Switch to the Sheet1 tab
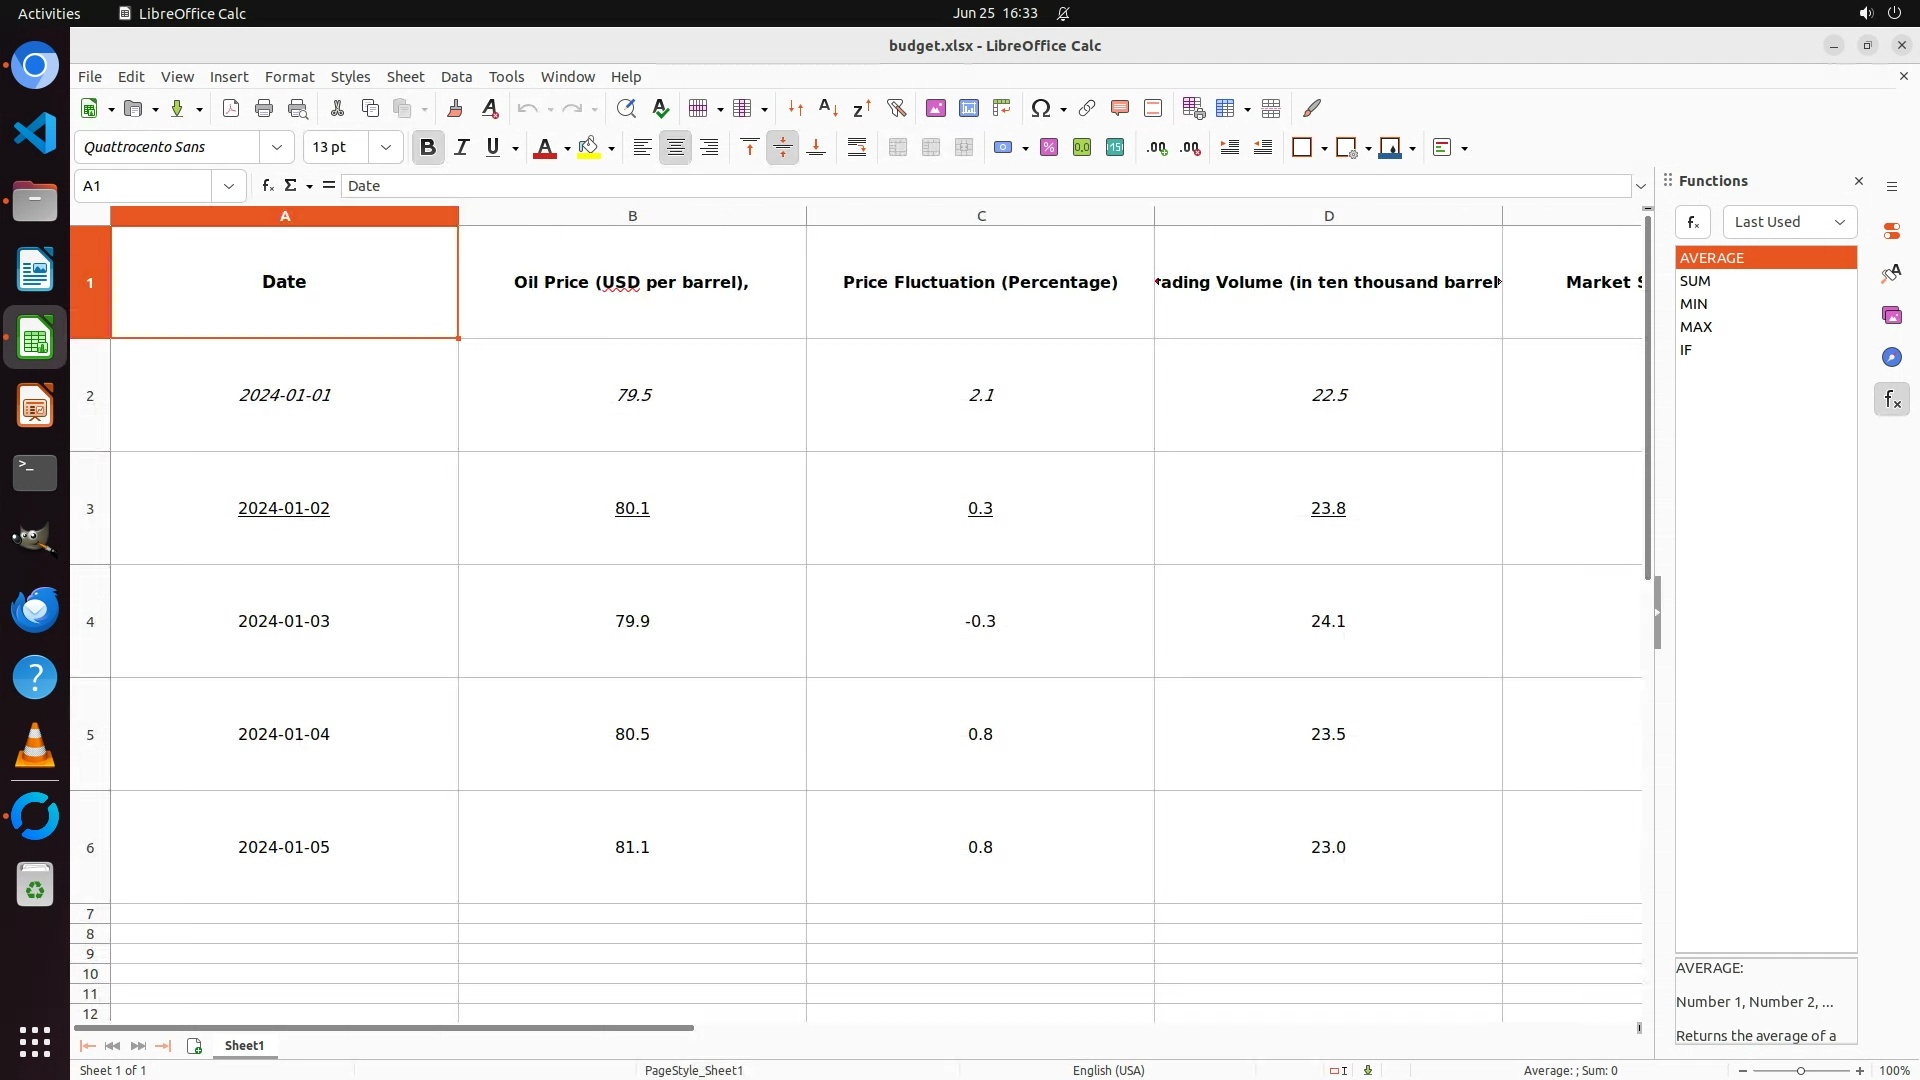This screenshot has height=1080, width=1920. pos(244,1045)
